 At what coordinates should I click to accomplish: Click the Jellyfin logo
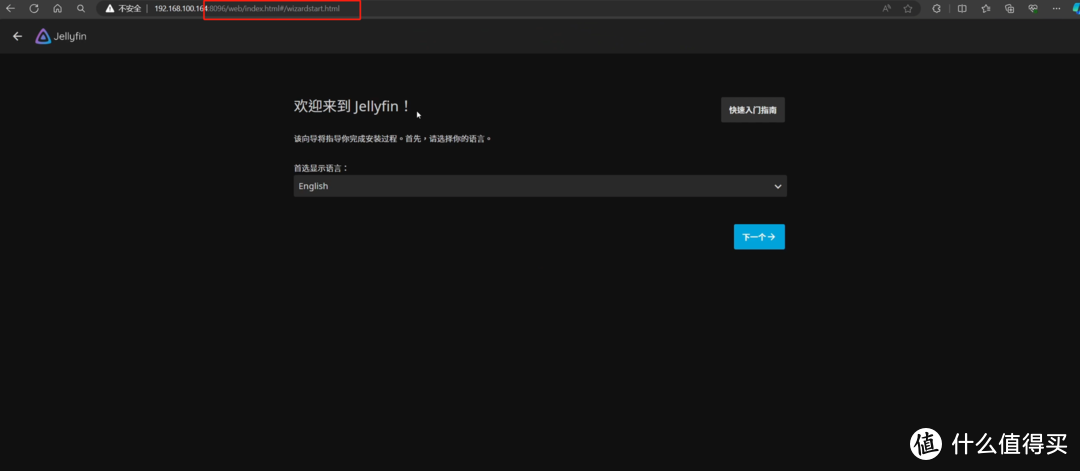61,36
